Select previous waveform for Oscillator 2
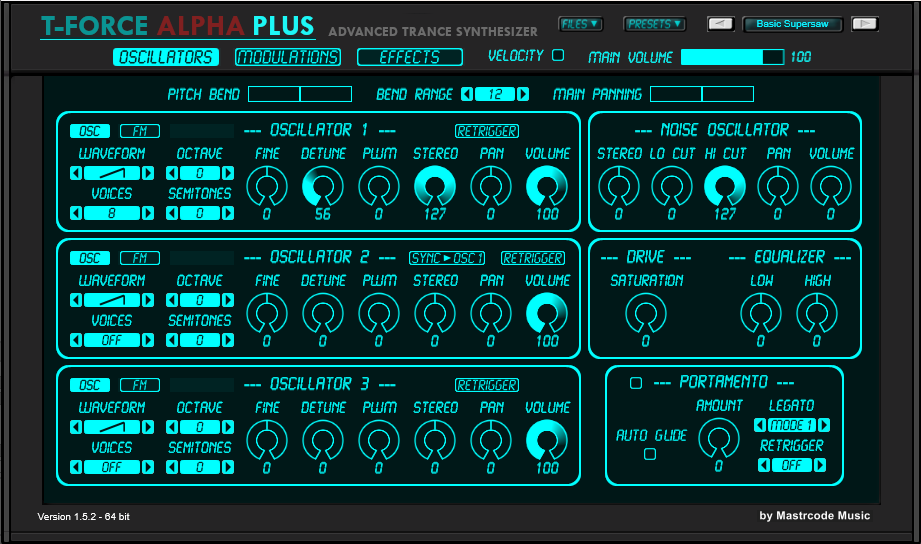The height and width of the screenshot is (544, 921). click(76, 300)
